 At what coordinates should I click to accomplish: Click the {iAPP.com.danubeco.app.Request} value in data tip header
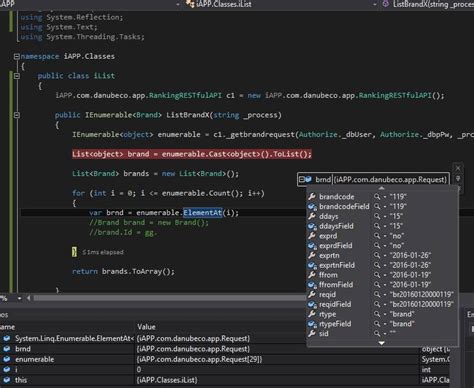[391, 179]
